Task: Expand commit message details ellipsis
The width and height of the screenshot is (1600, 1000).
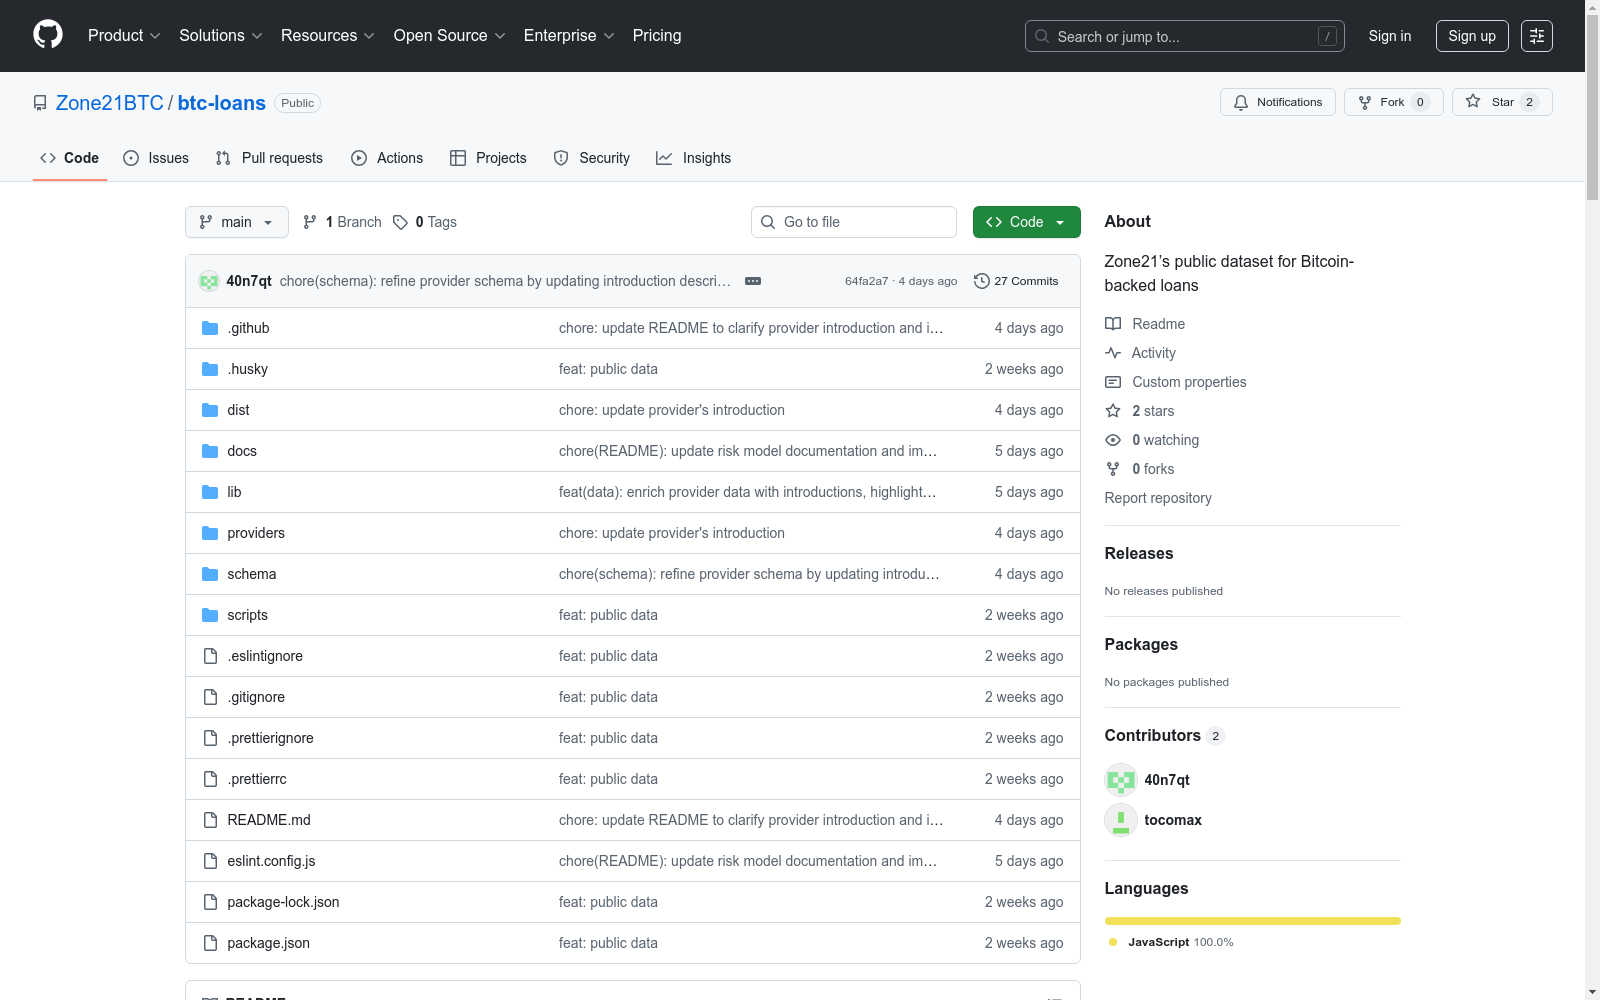Action: point(753,281)
